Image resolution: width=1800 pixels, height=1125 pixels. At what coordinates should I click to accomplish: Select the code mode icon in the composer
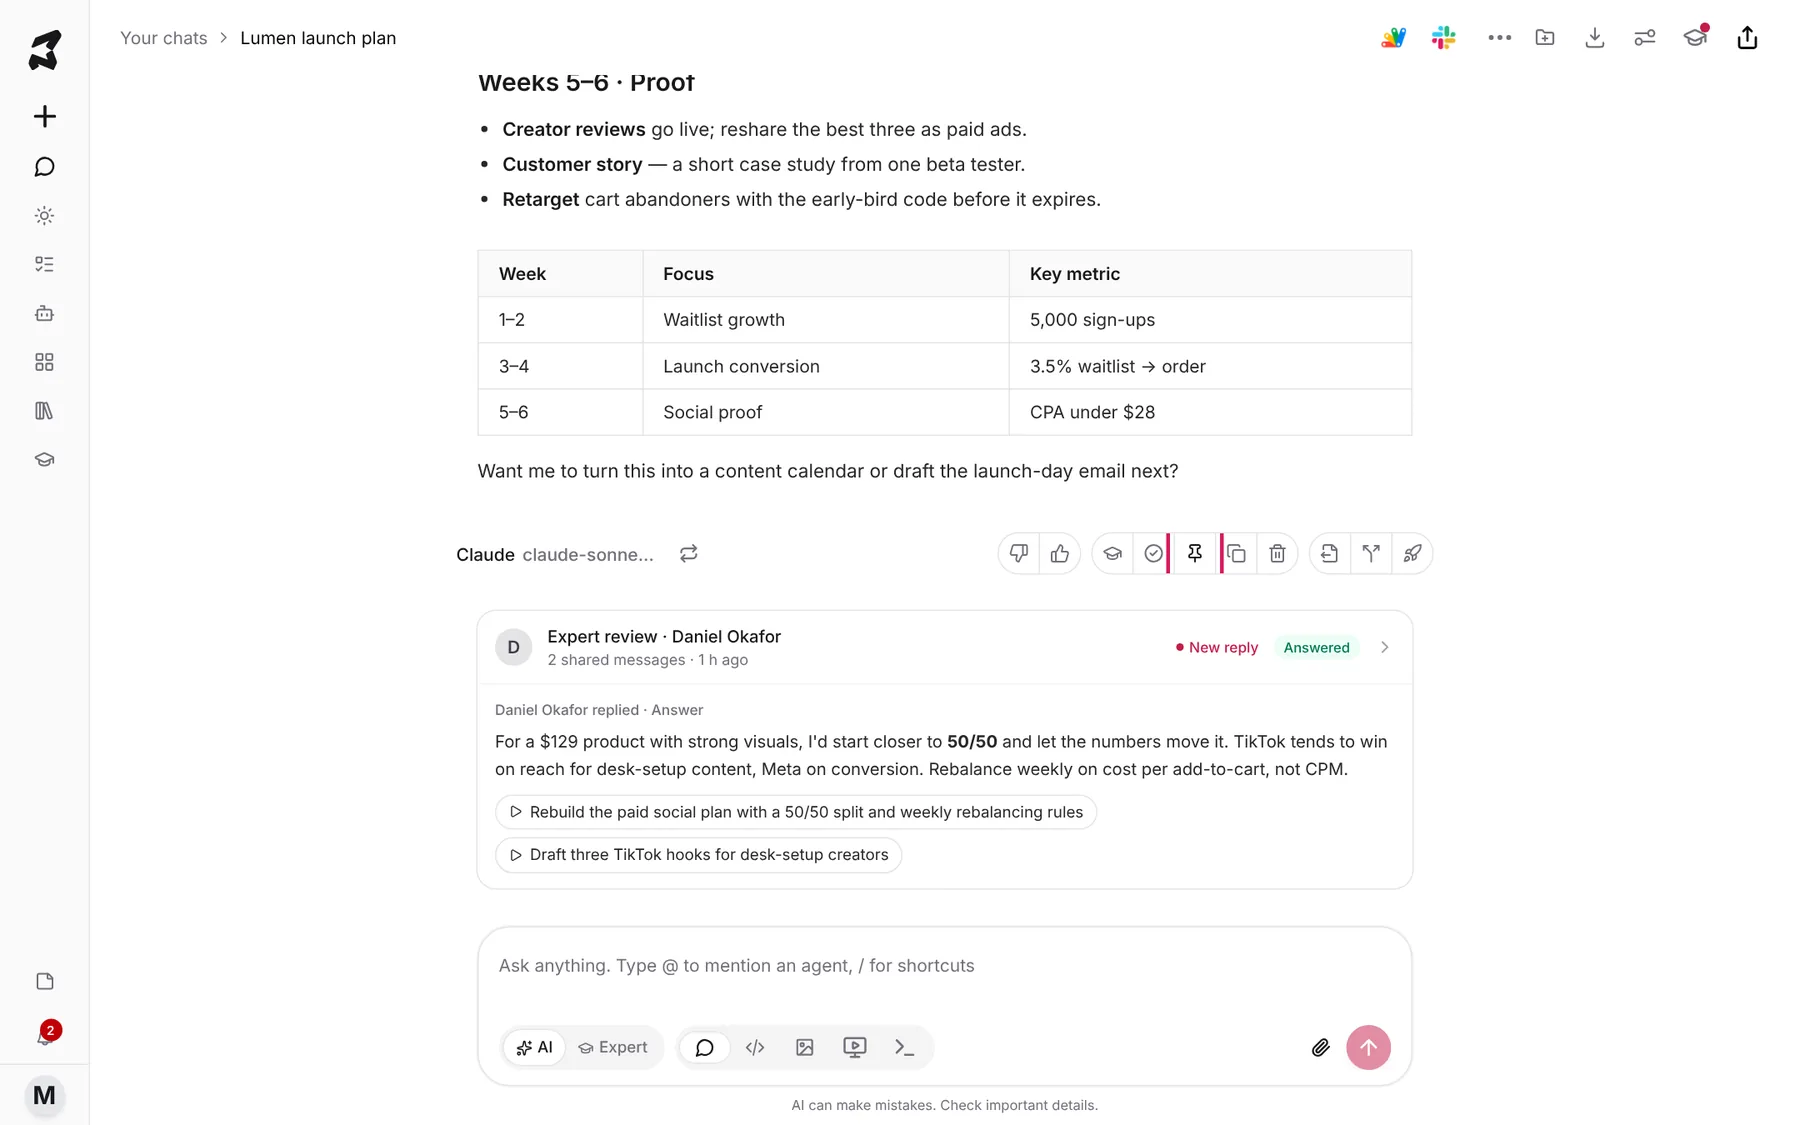coord(755,1047)
